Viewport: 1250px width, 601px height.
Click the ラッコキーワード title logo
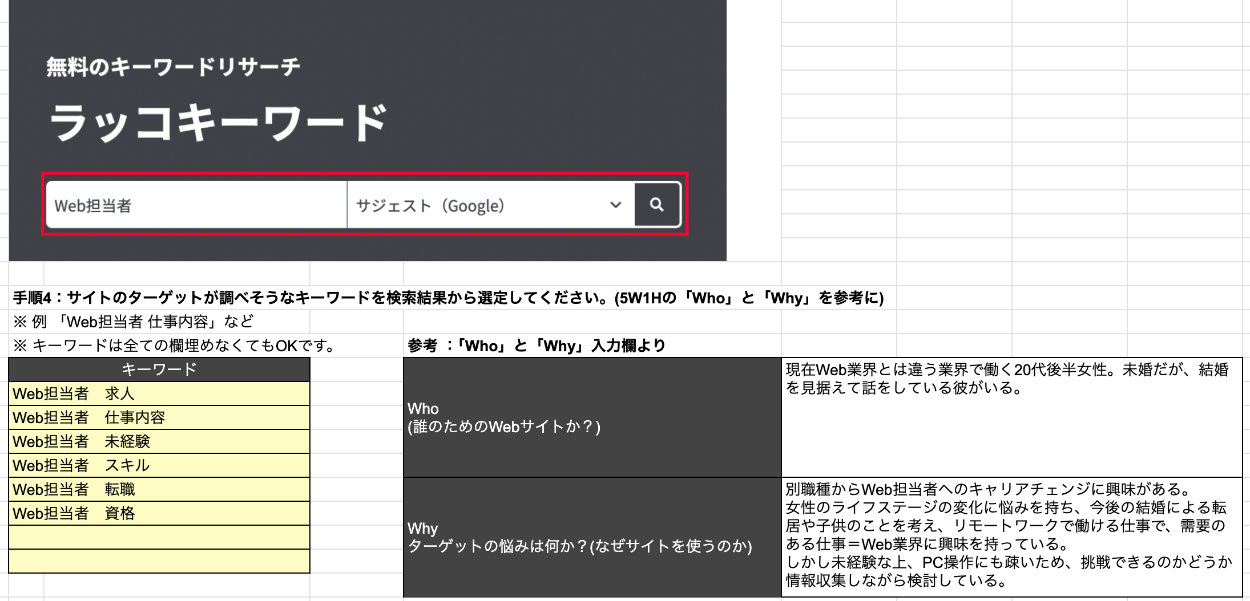coord(218,123)
